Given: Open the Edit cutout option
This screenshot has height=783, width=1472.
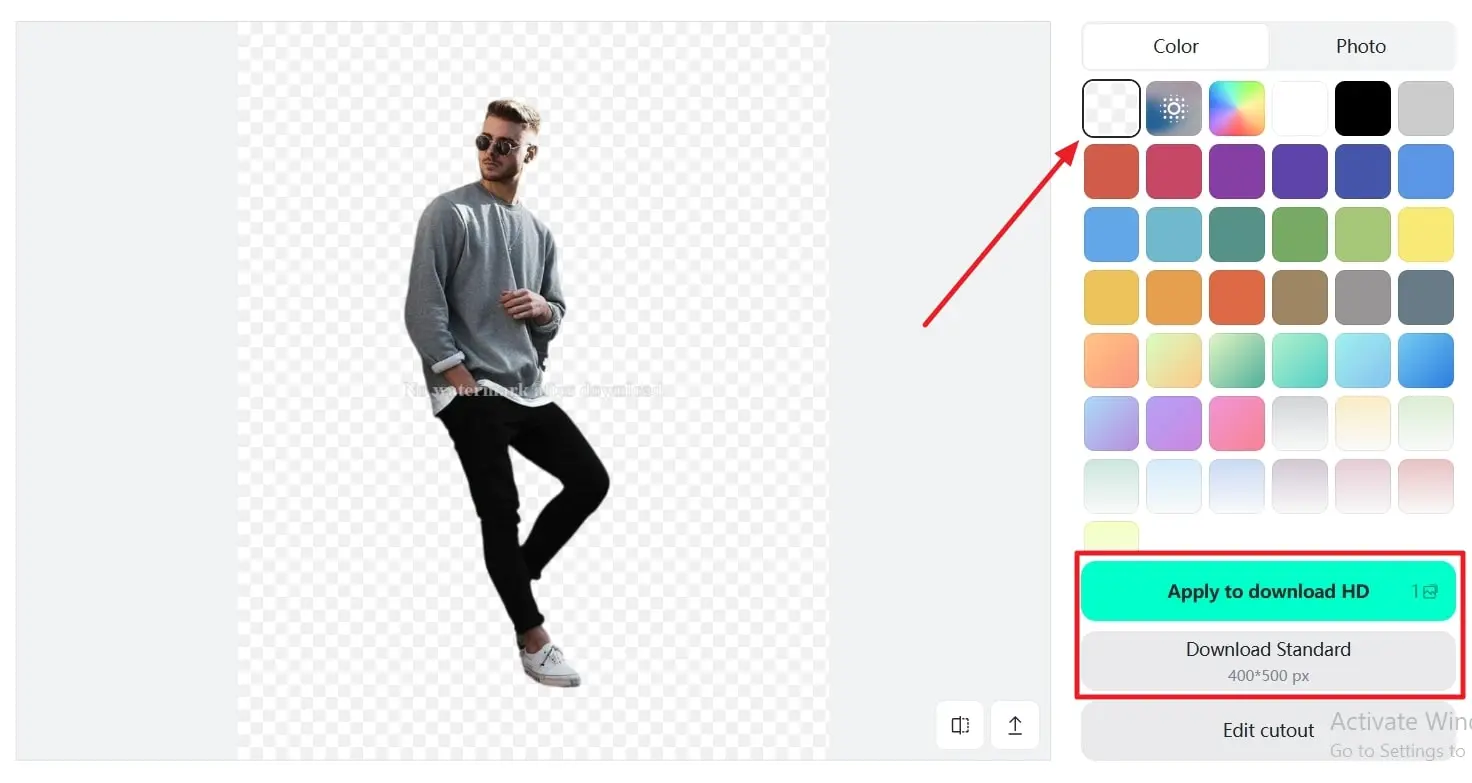Looking at the screenshot, I should [1268, 730].
